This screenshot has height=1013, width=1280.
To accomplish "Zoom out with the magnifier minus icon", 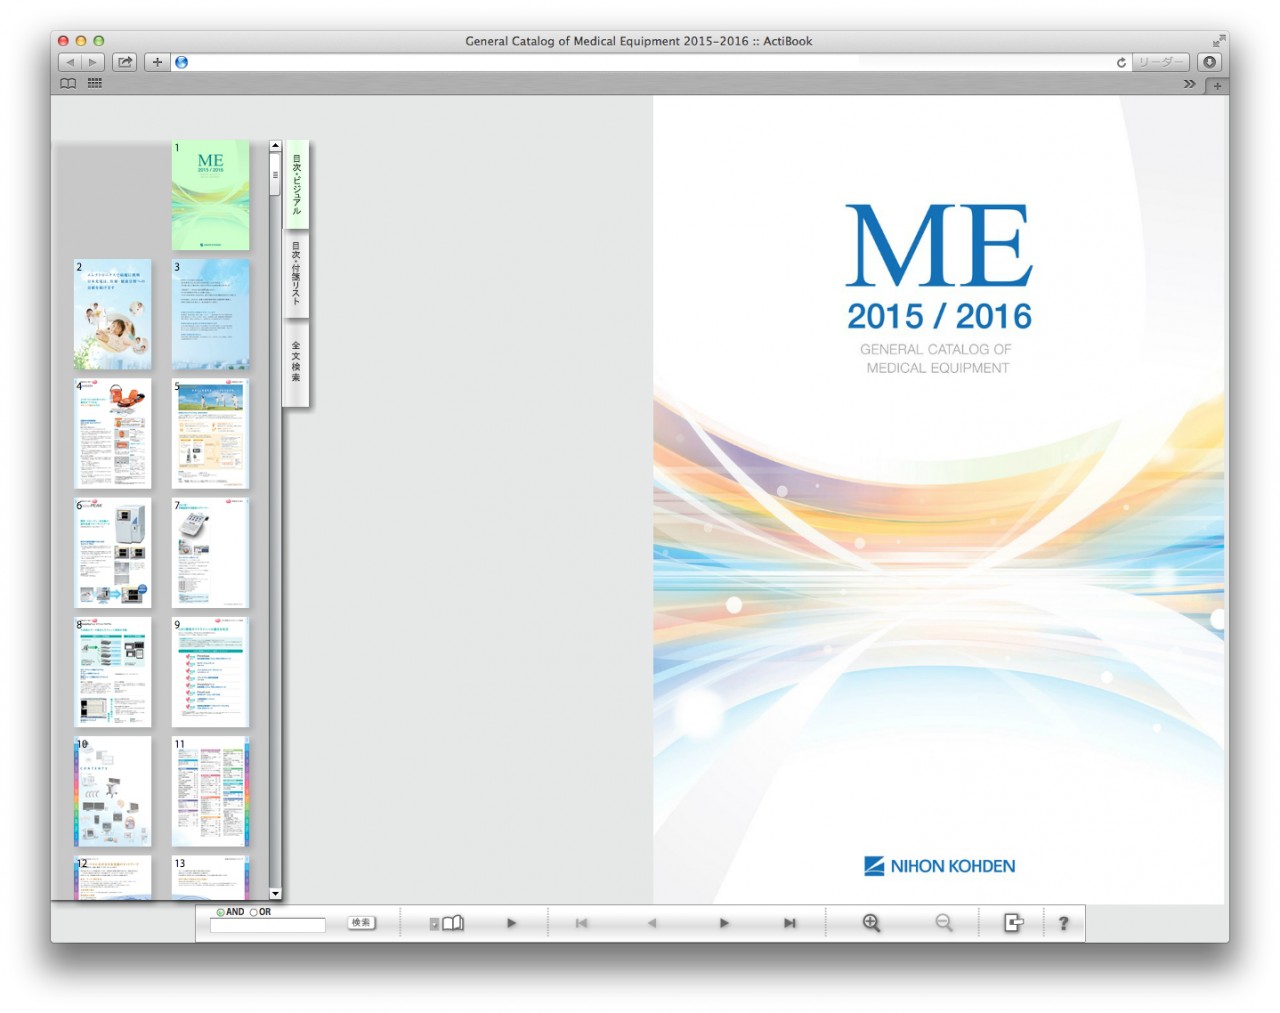I will pos(943,923).
